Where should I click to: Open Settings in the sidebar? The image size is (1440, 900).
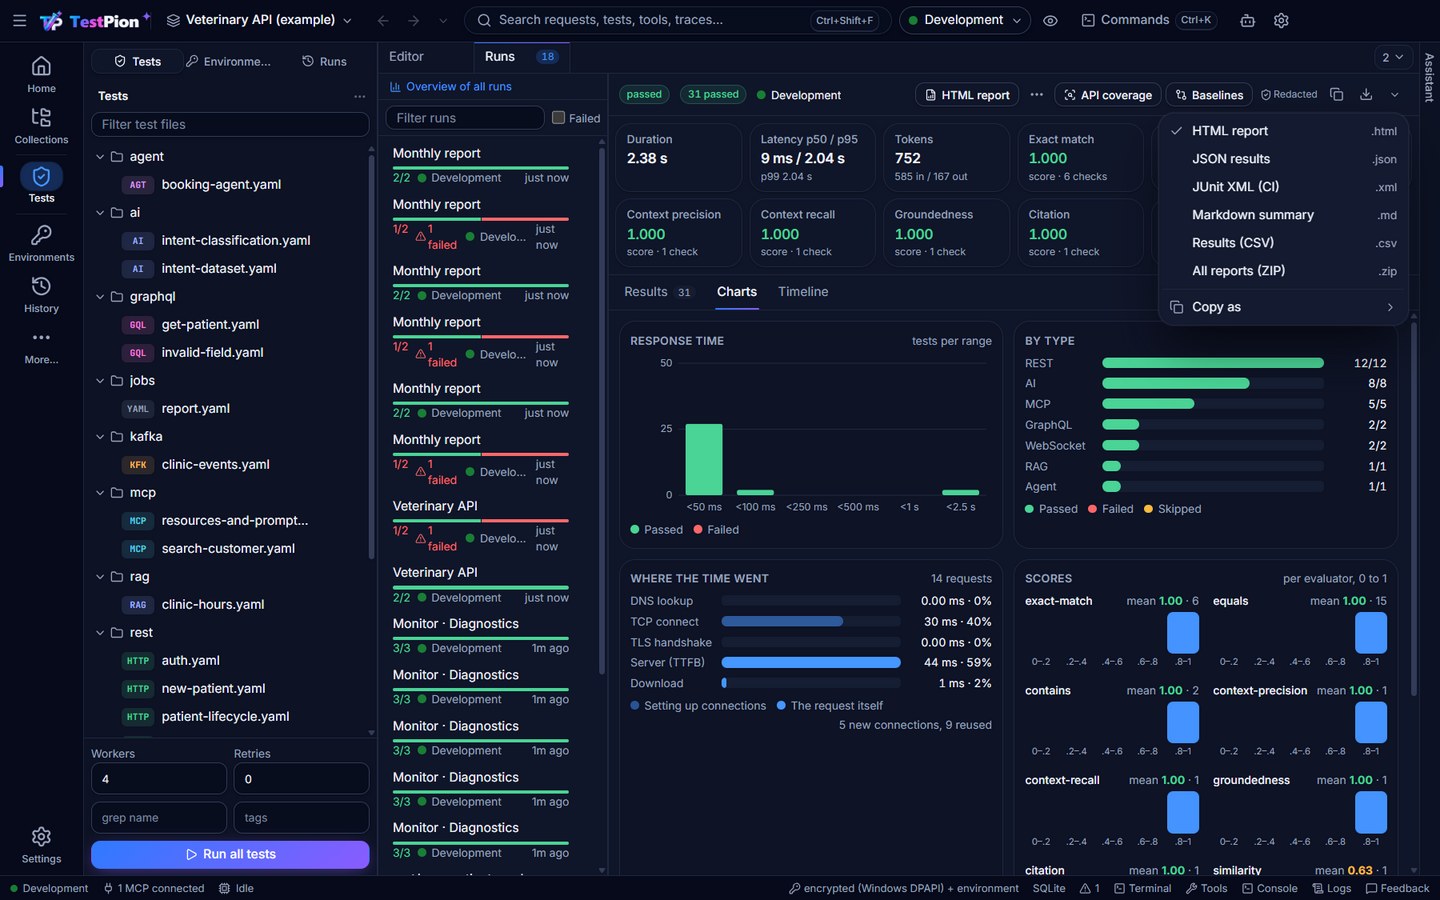[x=41, y=845]
